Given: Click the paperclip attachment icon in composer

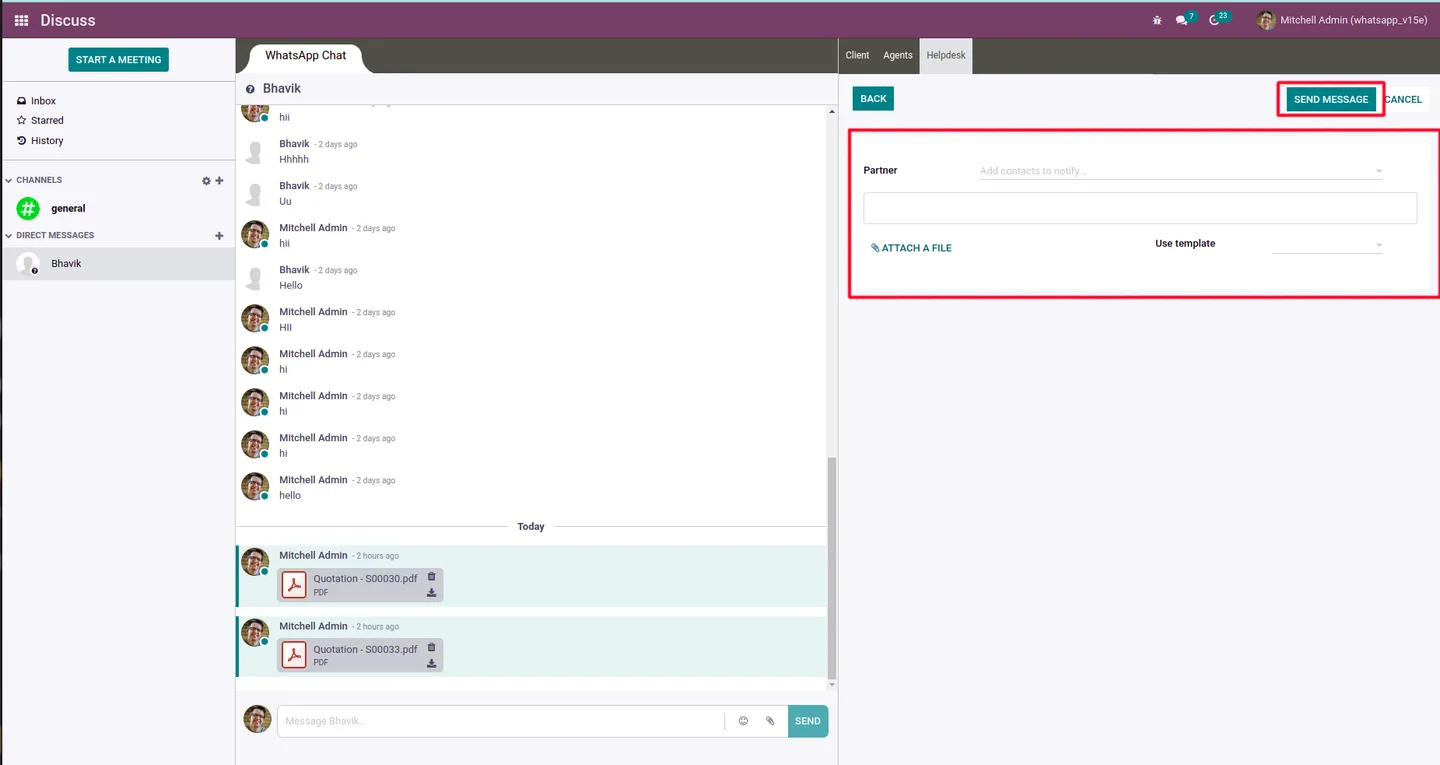Looking at the screenshot, I should (x=770, y=721).
